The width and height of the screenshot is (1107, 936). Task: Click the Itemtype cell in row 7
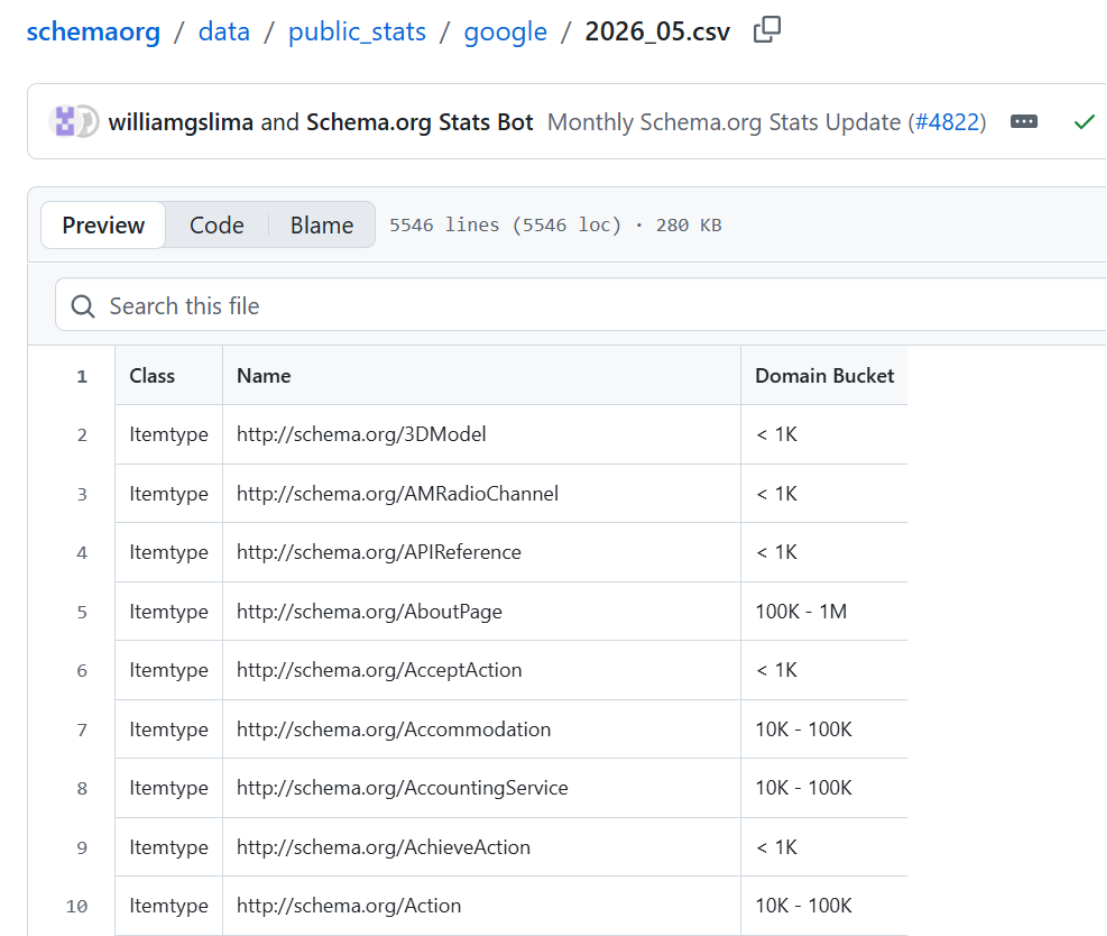[x=169, y=729]
